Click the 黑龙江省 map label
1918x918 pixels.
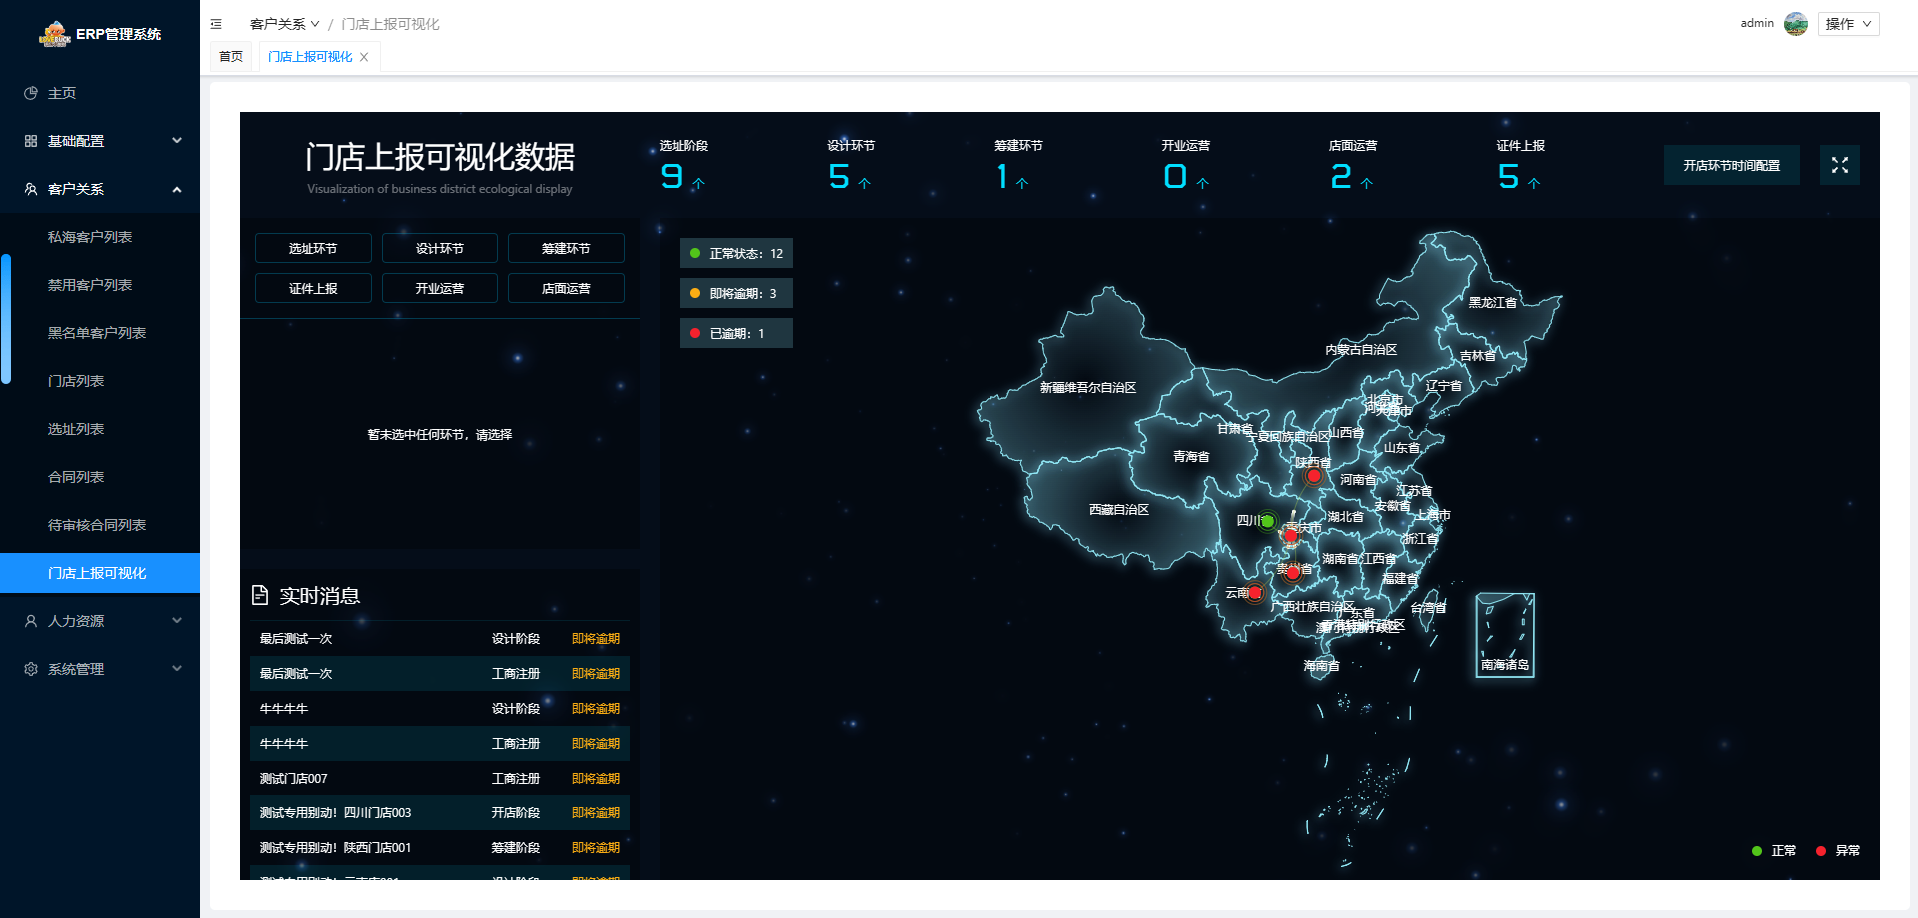(1493, 302)
